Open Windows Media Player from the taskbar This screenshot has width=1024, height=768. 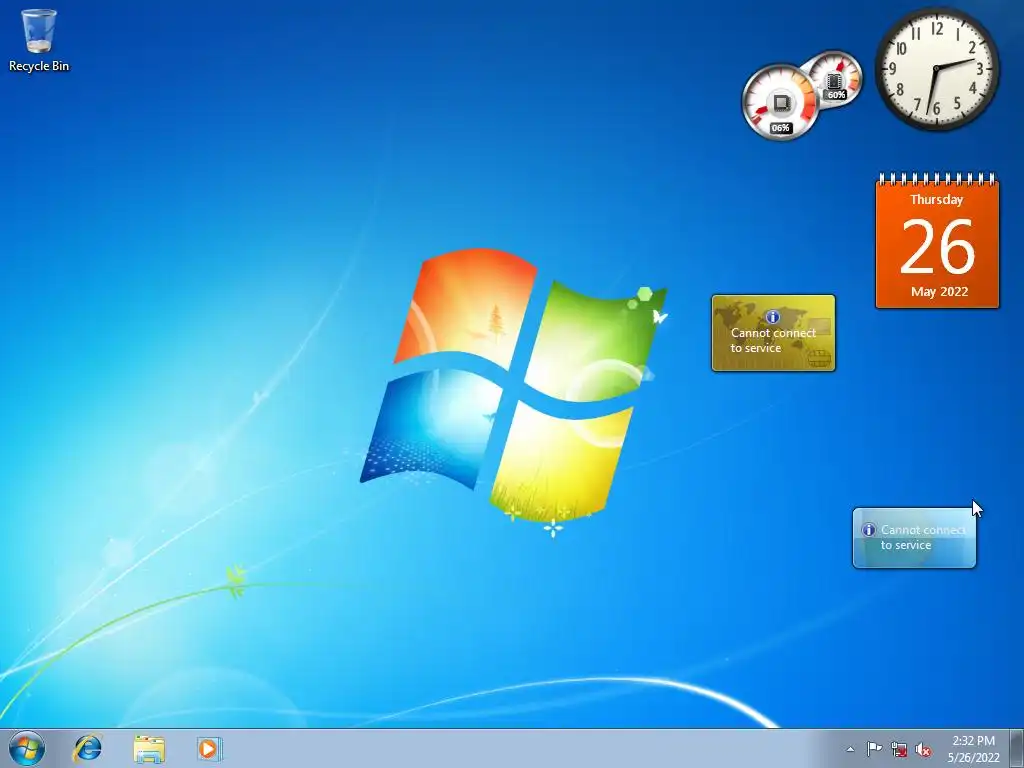pyautogui.click(x=209, y=748)
